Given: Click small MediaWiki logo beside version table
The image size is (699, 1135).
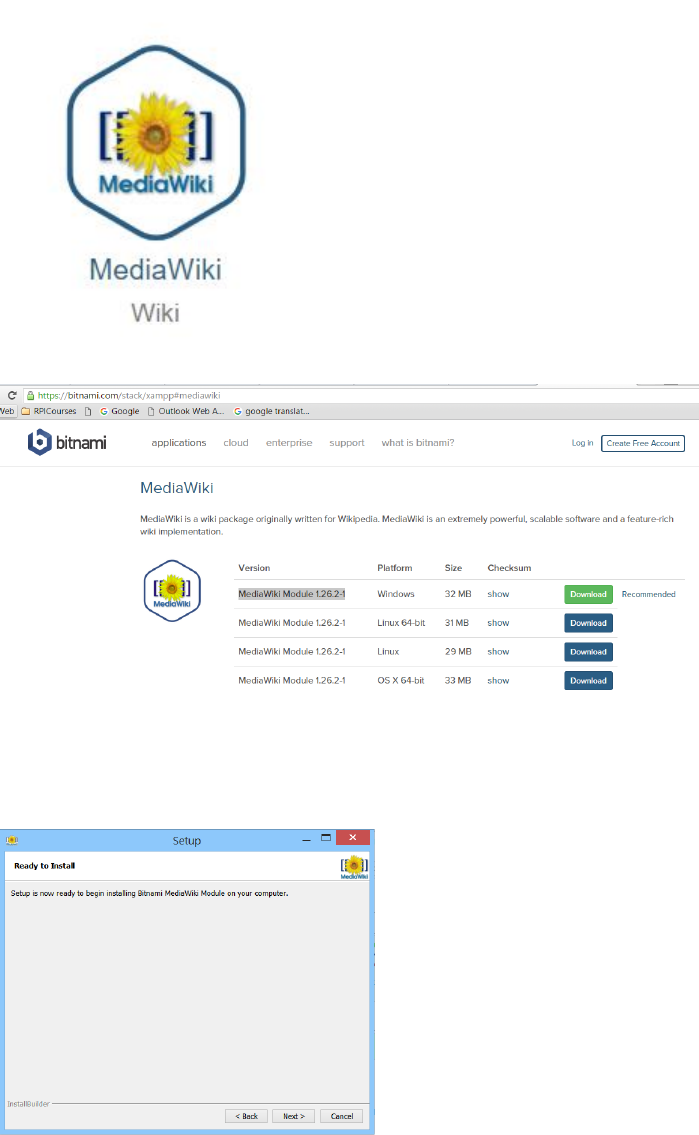Looking at the screenshot, I should click(172, 591).
